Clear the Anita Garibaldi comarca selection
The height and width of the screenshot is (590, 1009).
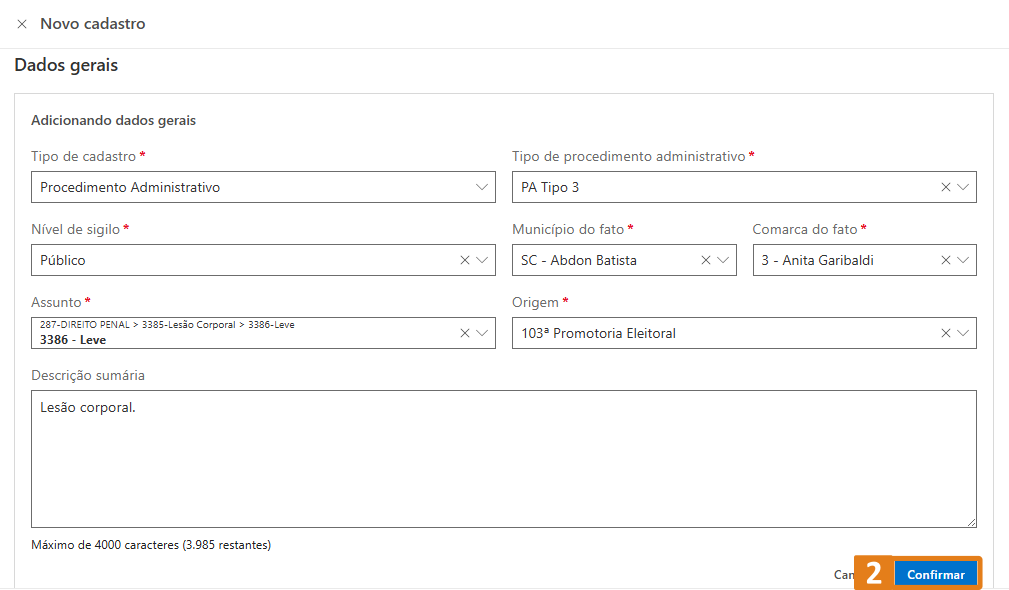pos(946,260)
